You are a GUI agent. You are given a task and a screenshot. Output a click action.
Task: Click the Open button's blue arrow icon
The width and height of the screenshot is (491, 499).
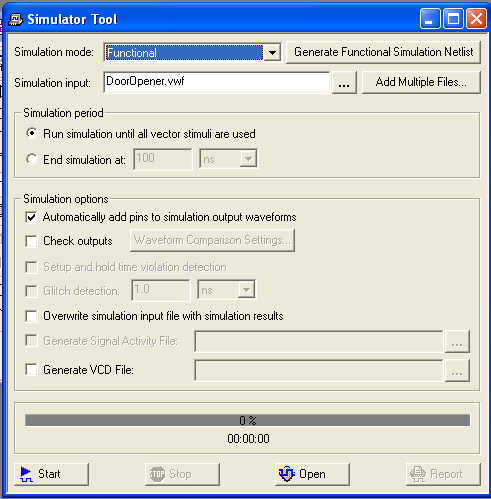tap(287, 474)
